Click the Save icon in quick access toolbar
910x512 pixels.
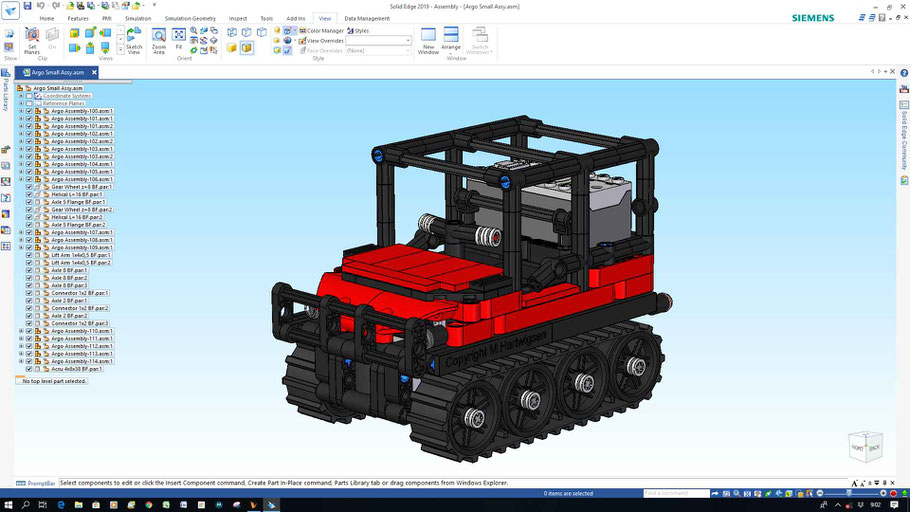(27, 6)
